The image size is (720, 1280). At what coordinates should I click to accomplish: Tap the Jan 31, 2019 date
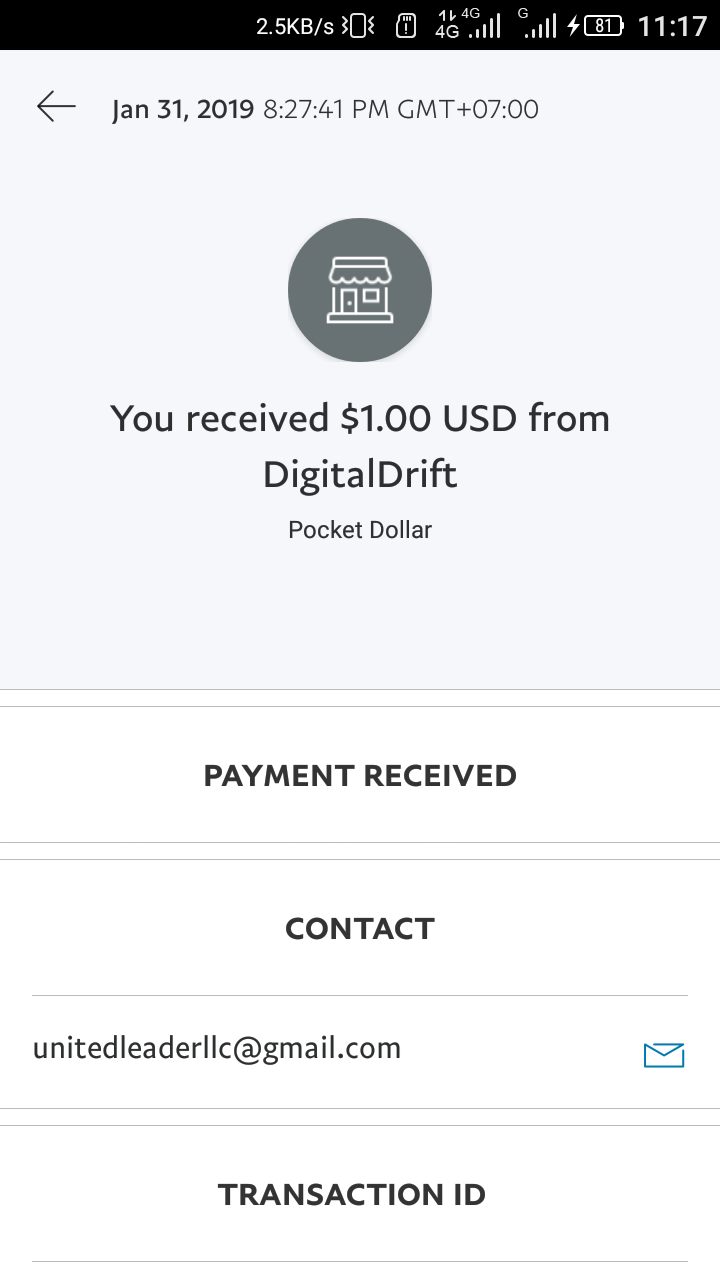pos(183,109)
